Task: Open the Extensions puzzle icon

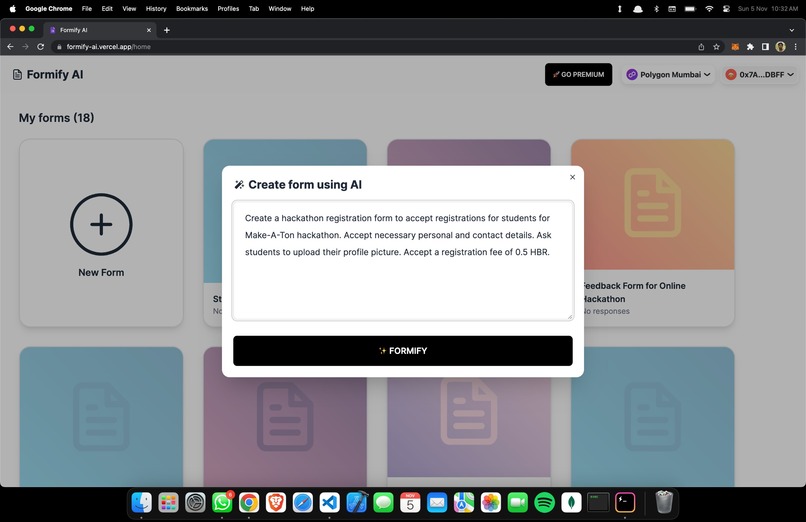Action: (750, 47)
